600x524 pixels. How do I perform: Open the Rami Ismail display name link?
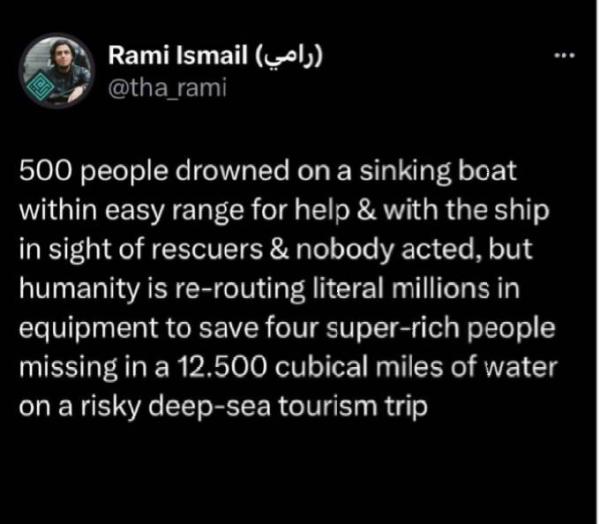coord(178,56)
